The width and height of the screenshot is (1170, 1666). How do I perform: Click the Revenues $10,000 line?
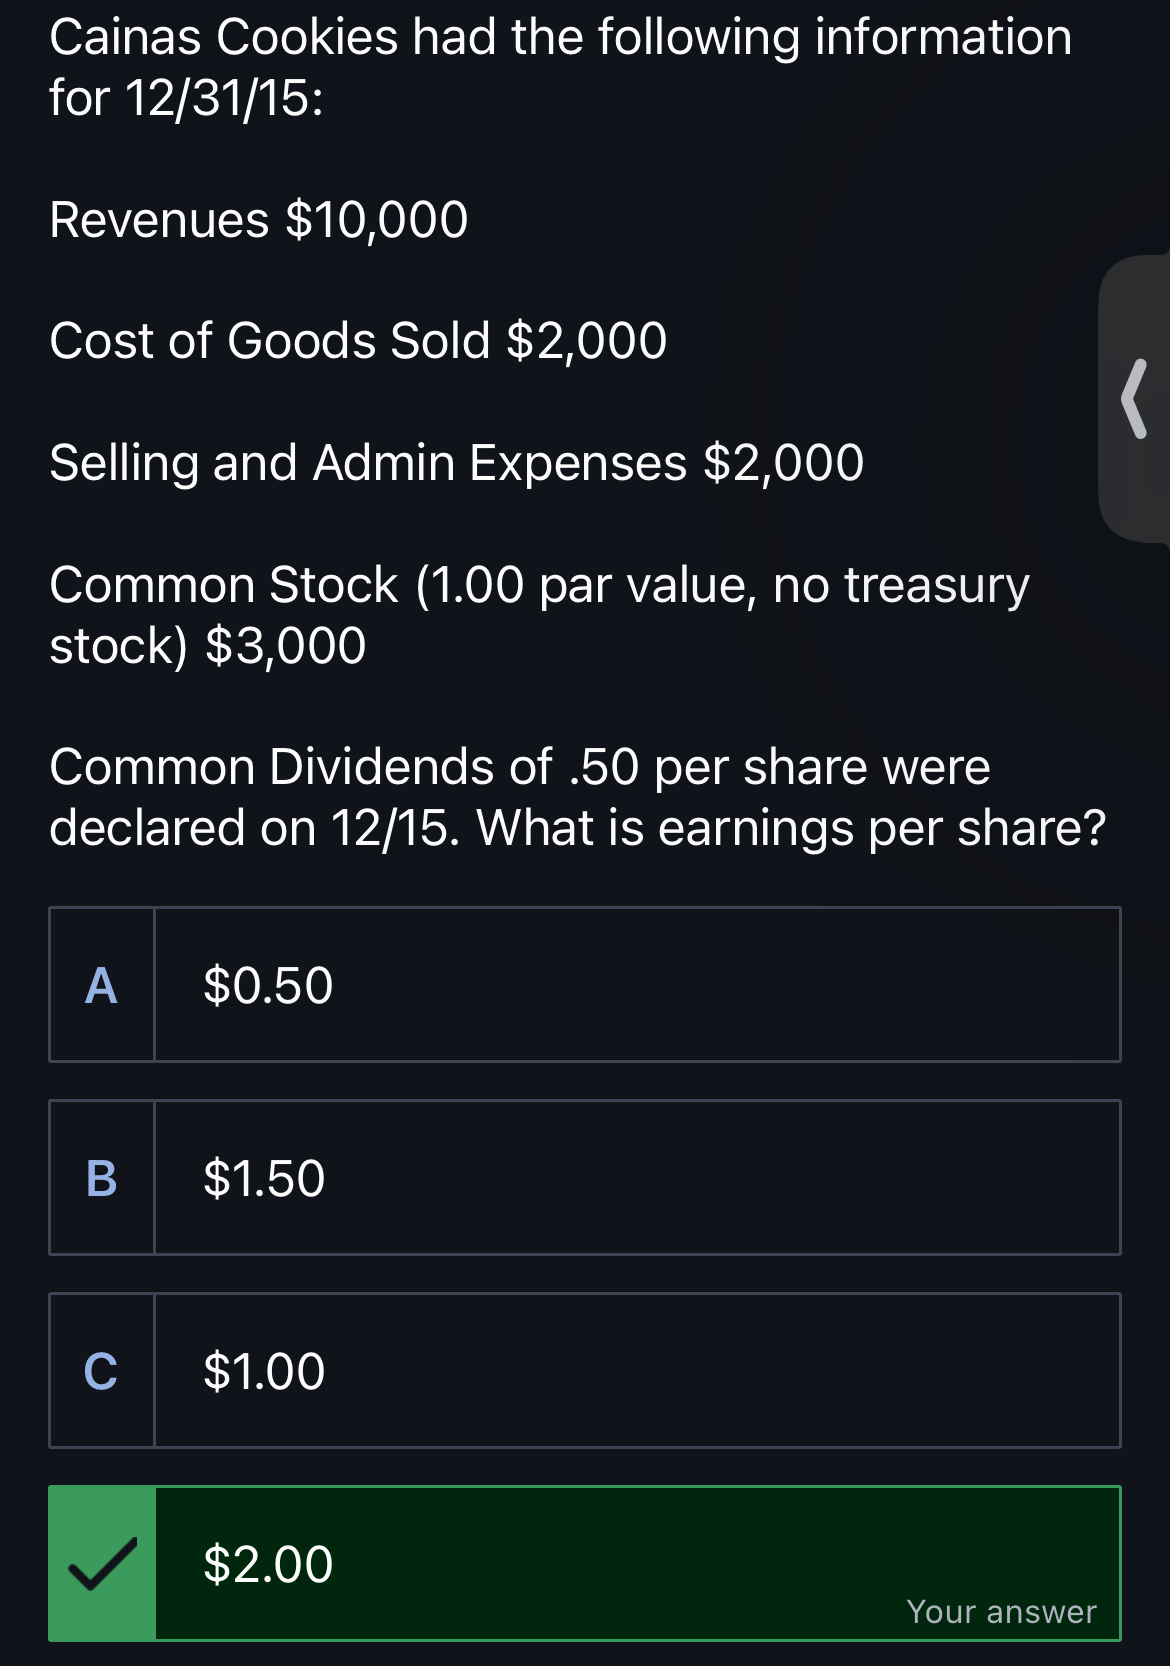[259, 220]
